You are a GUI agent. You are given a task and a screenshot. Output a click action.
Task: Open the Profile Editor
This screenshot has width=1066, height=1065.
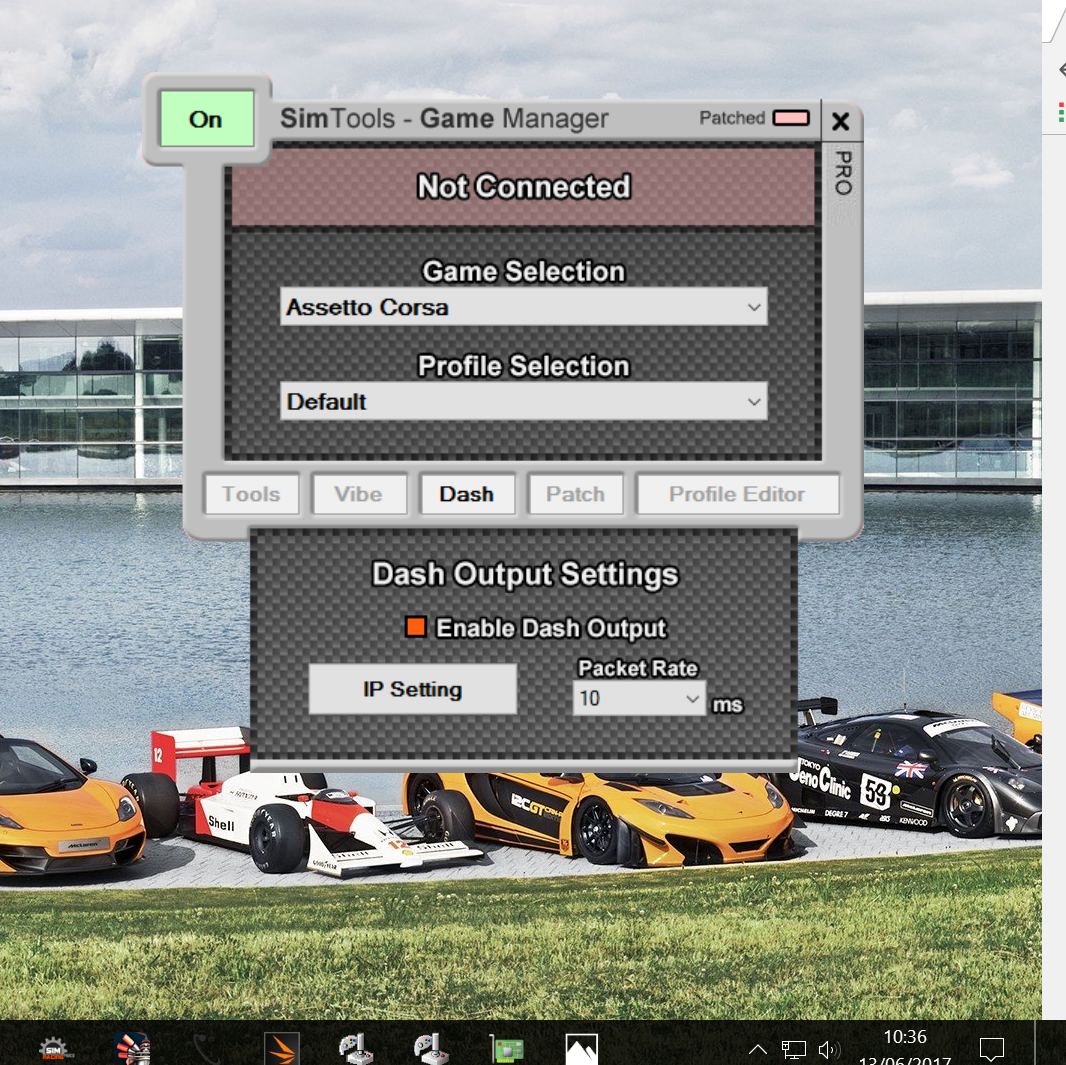737,493
